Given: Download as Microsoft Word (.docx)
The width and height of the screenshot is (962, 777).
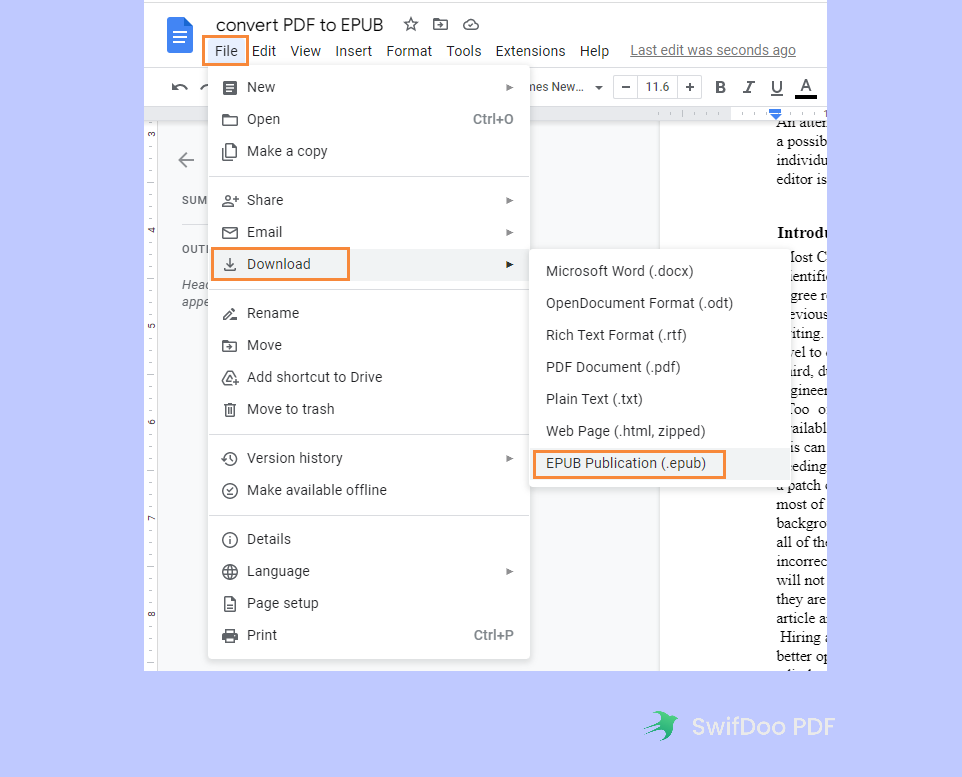Looking at the screenshot, I should tap(660, 271).
